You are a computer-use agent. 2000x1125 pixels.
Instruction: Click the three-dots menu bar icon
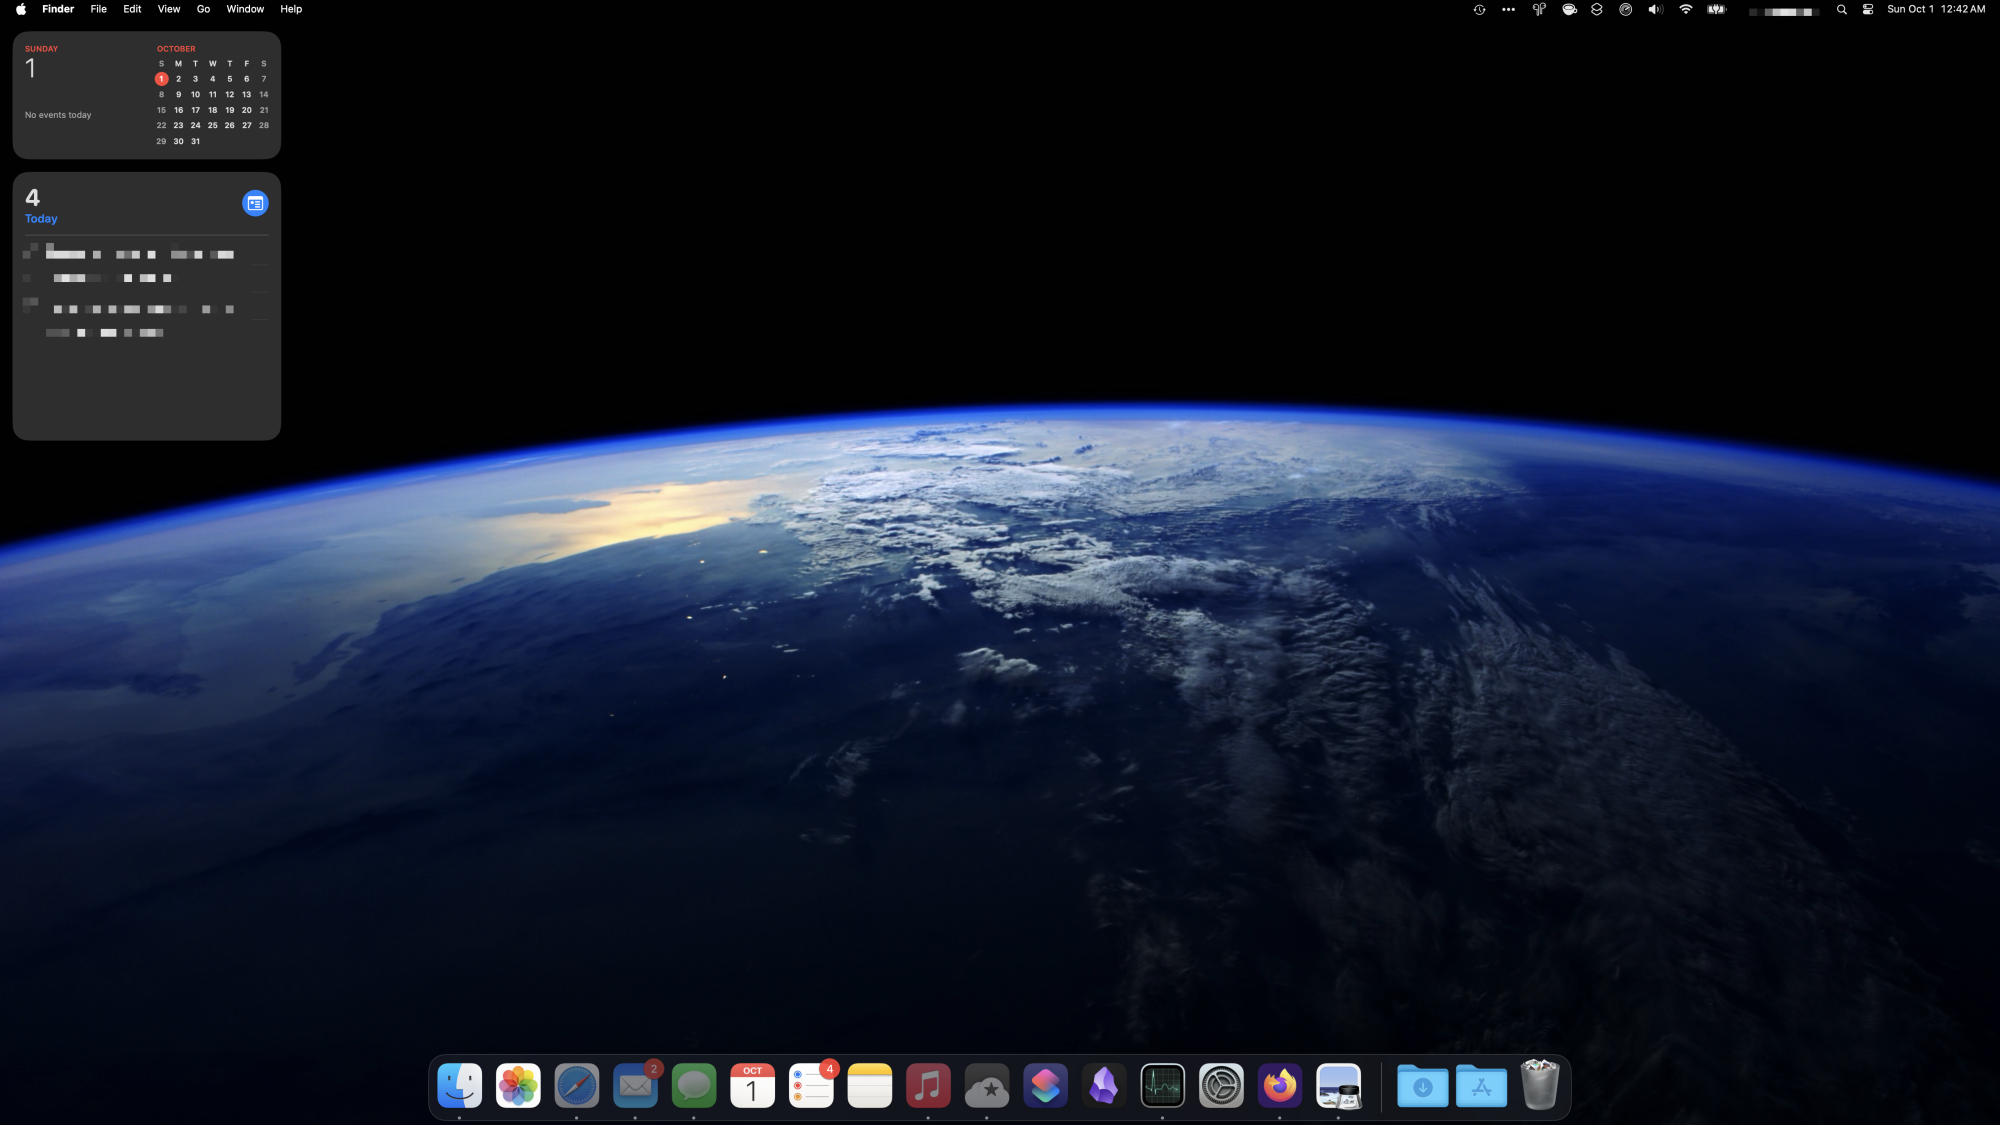(x=1508, y=9)
